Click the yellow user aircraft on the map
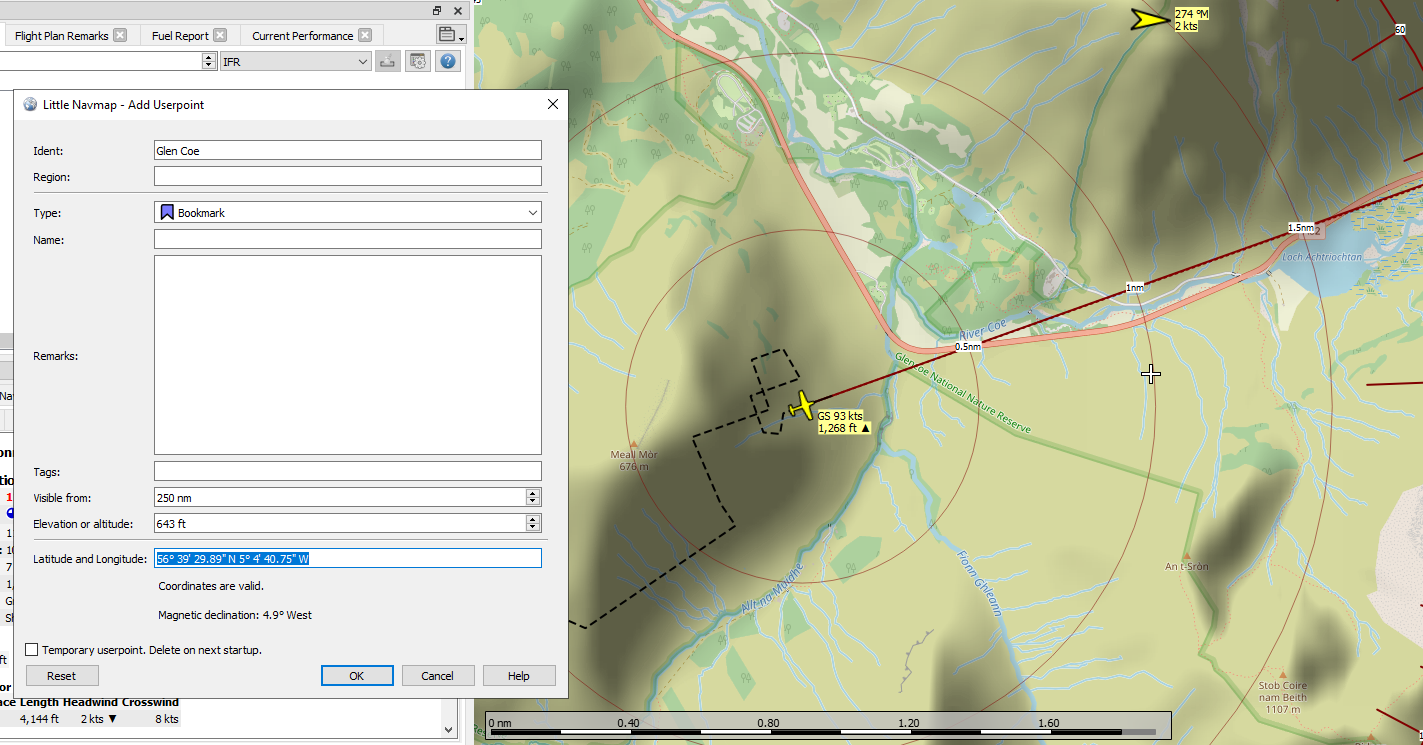 coord(803,406)
